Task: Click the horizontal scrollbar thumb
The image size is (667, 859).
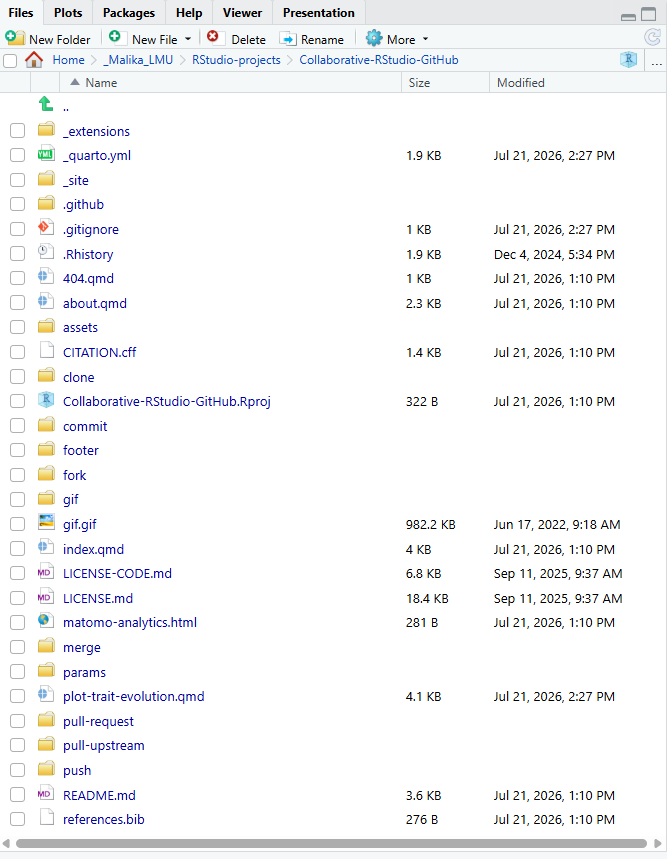Action: (x=331, y=843)
